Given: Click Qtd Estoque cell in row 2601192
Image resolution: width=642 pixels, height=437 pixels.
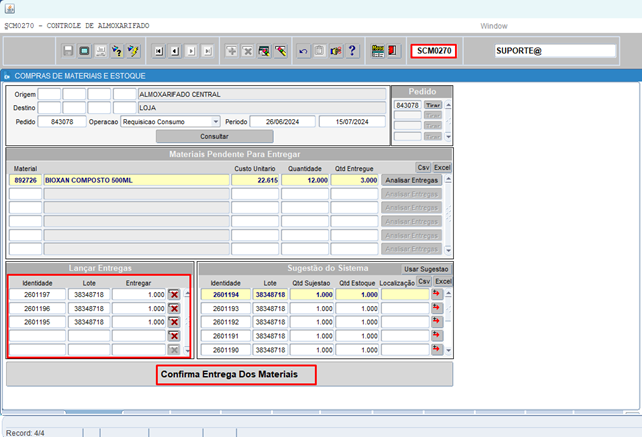Looking at the screenshot, I should click(x=357, y=322).
